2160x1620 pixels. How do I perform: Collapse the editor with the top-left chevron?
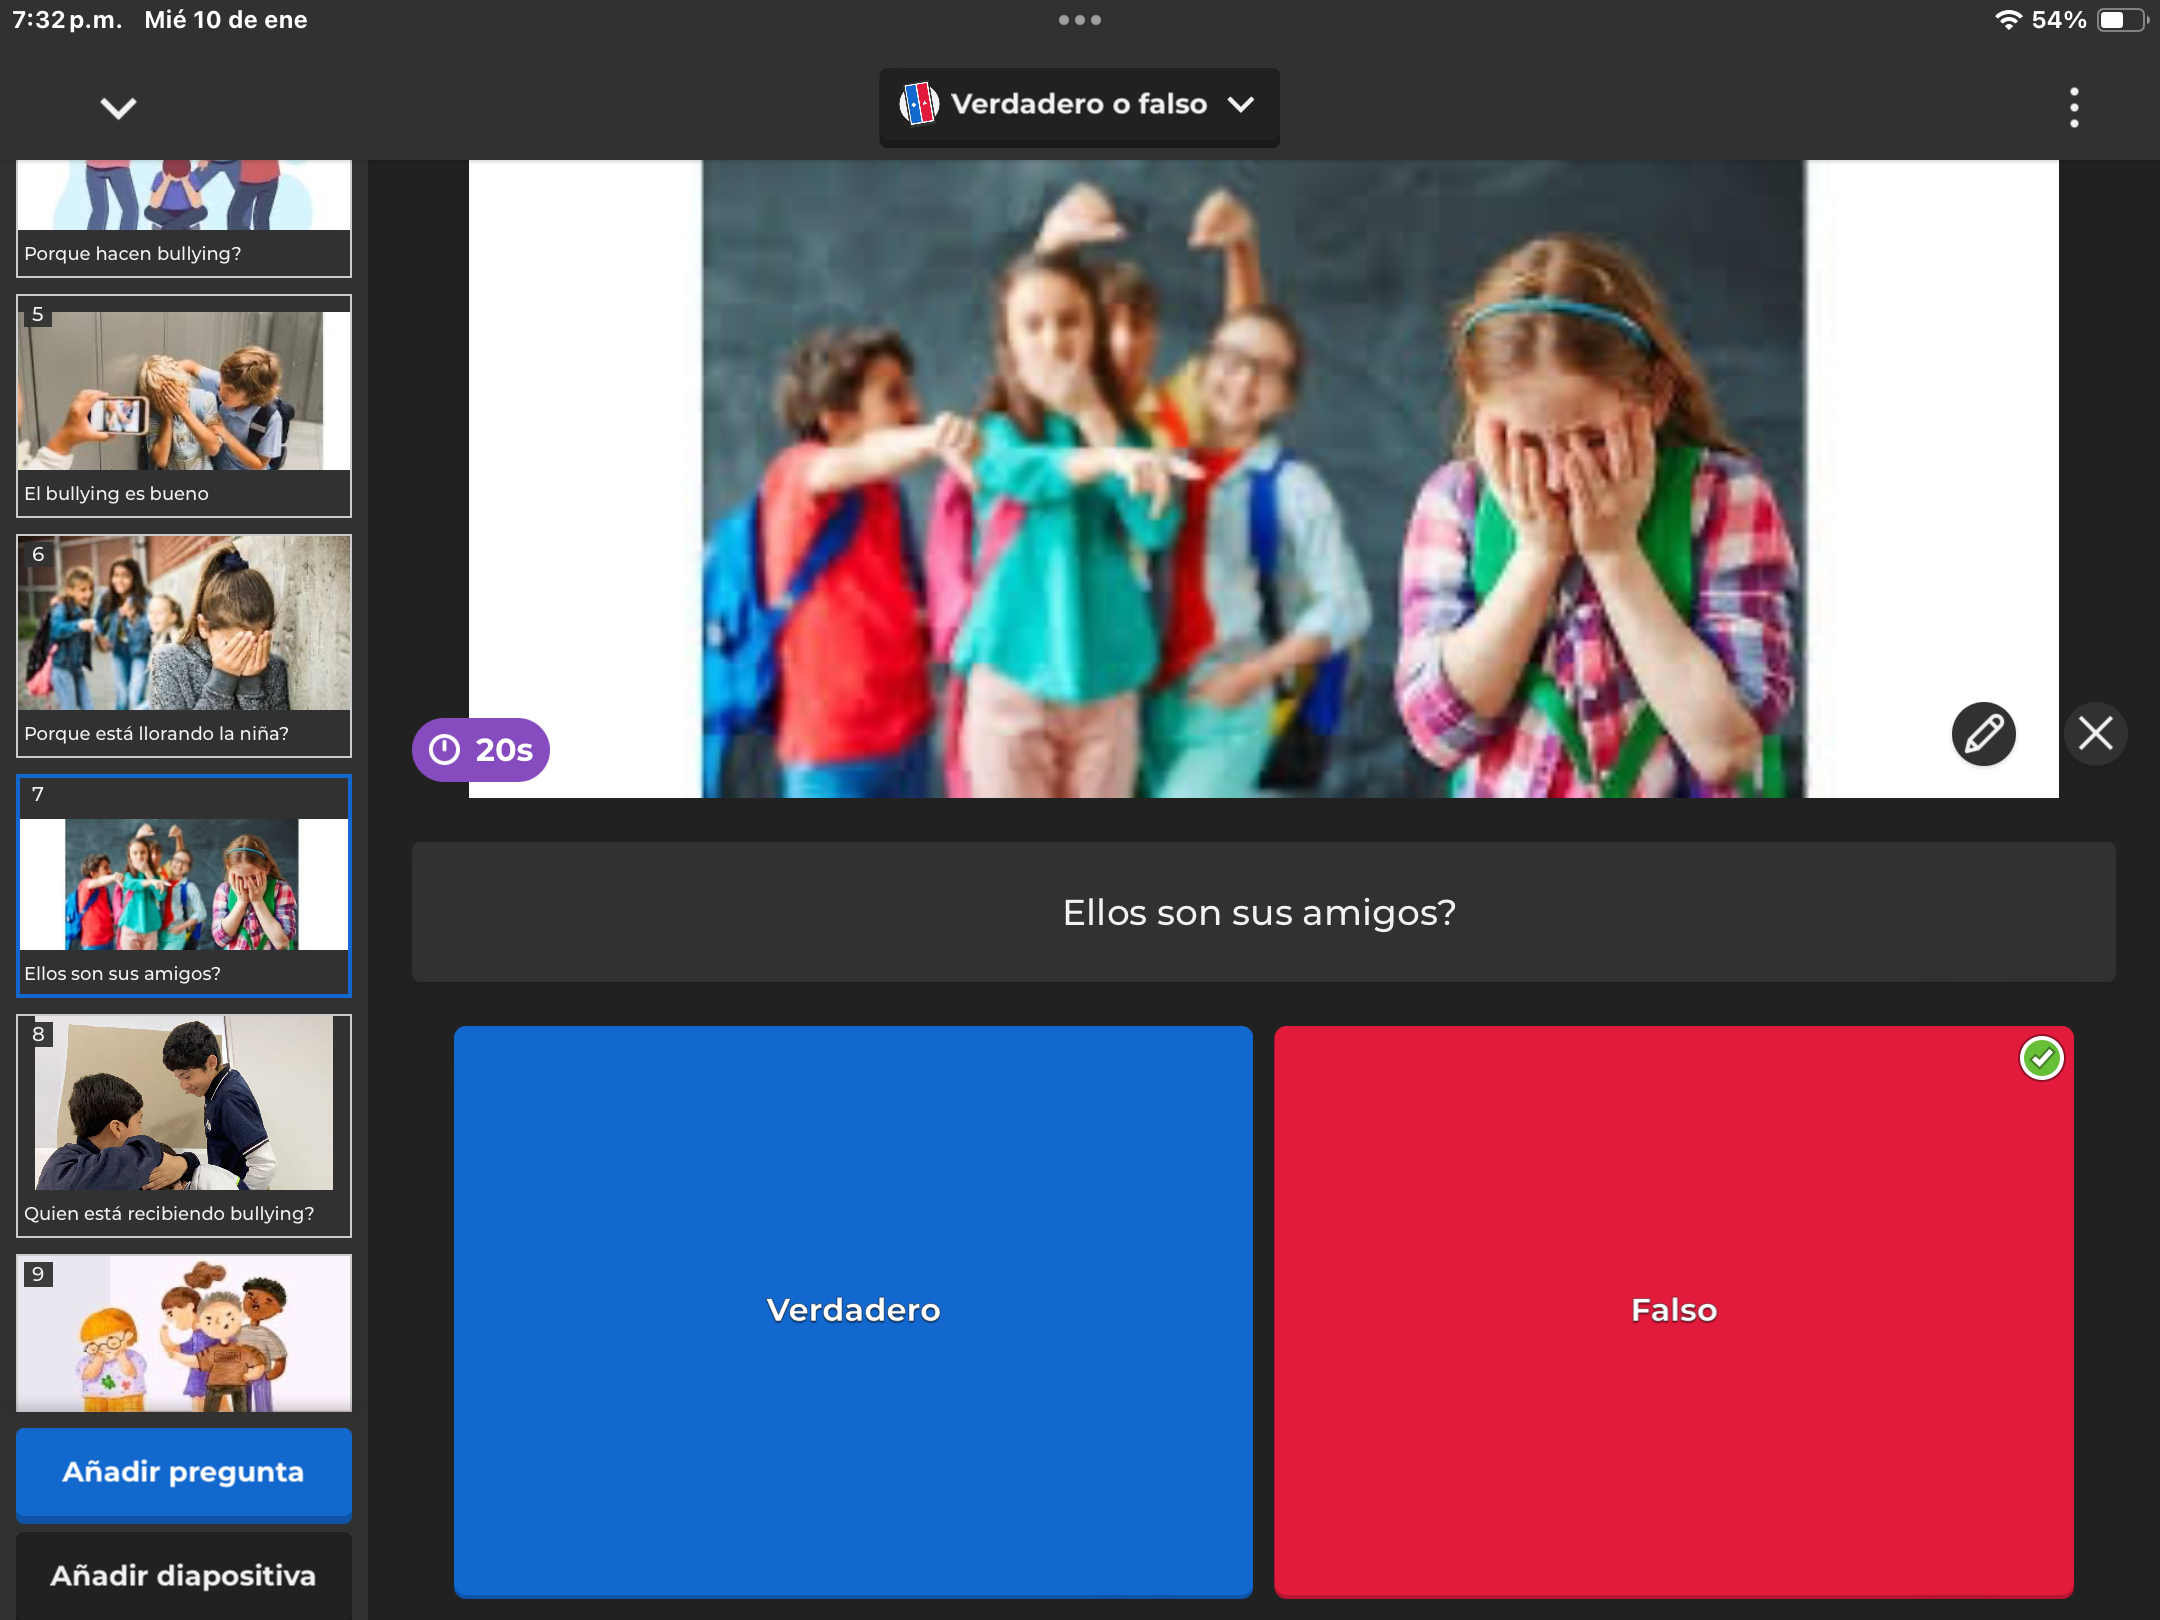[118, 107]
